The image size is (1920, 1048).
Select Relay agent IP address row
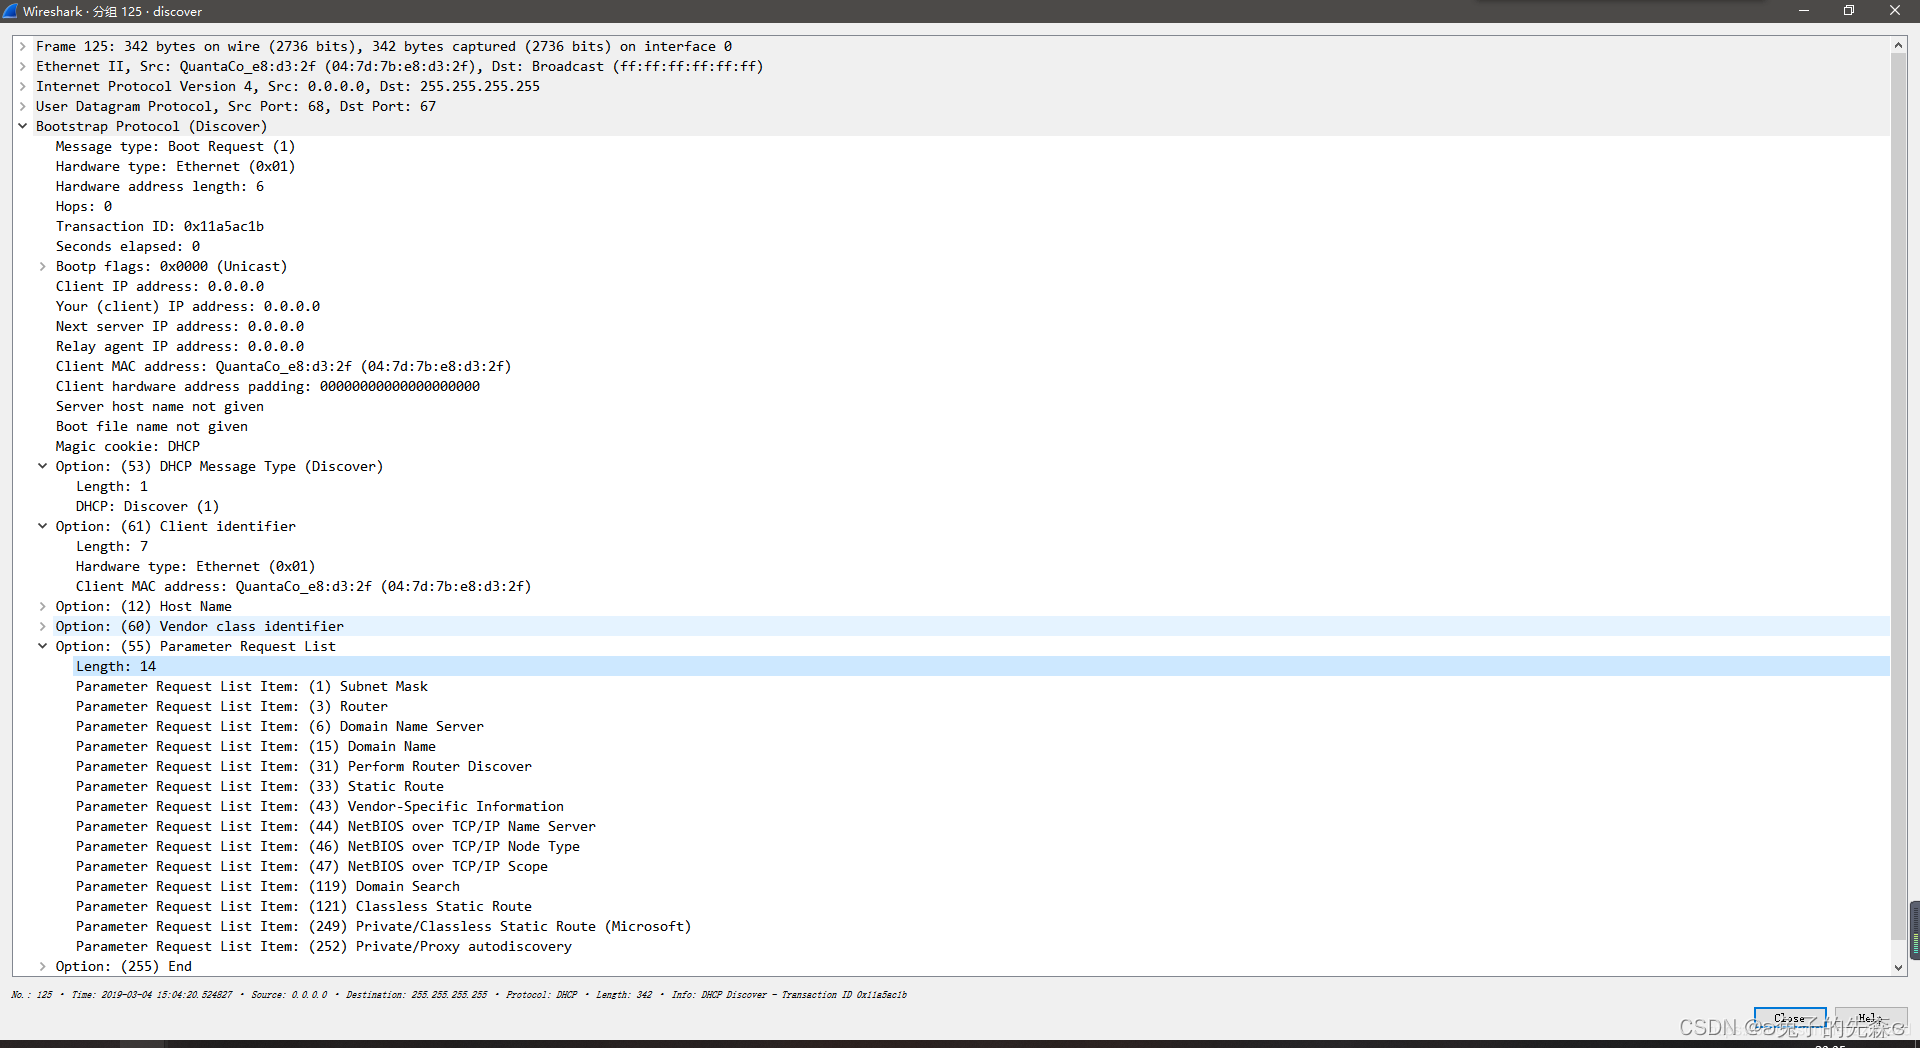pyautogui.click(x=180, y=346)
